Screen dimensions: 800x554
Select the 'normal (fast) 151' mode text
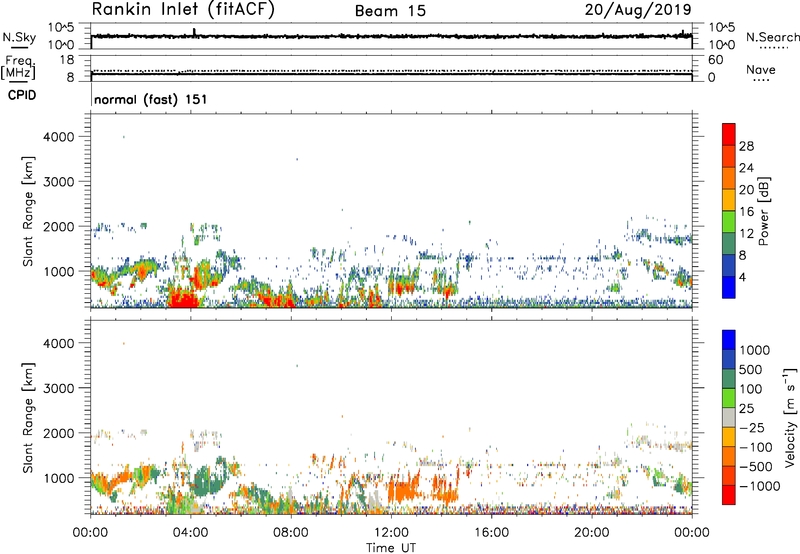151,99
